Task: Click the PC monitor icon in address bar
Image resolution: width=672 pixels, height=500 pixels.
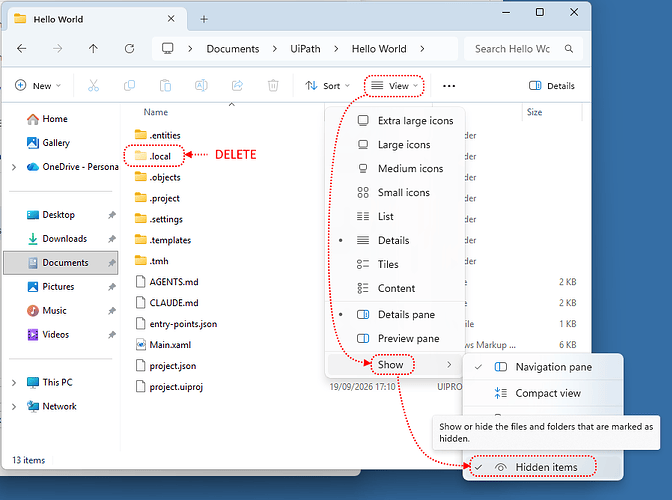Action: (168, 48)
